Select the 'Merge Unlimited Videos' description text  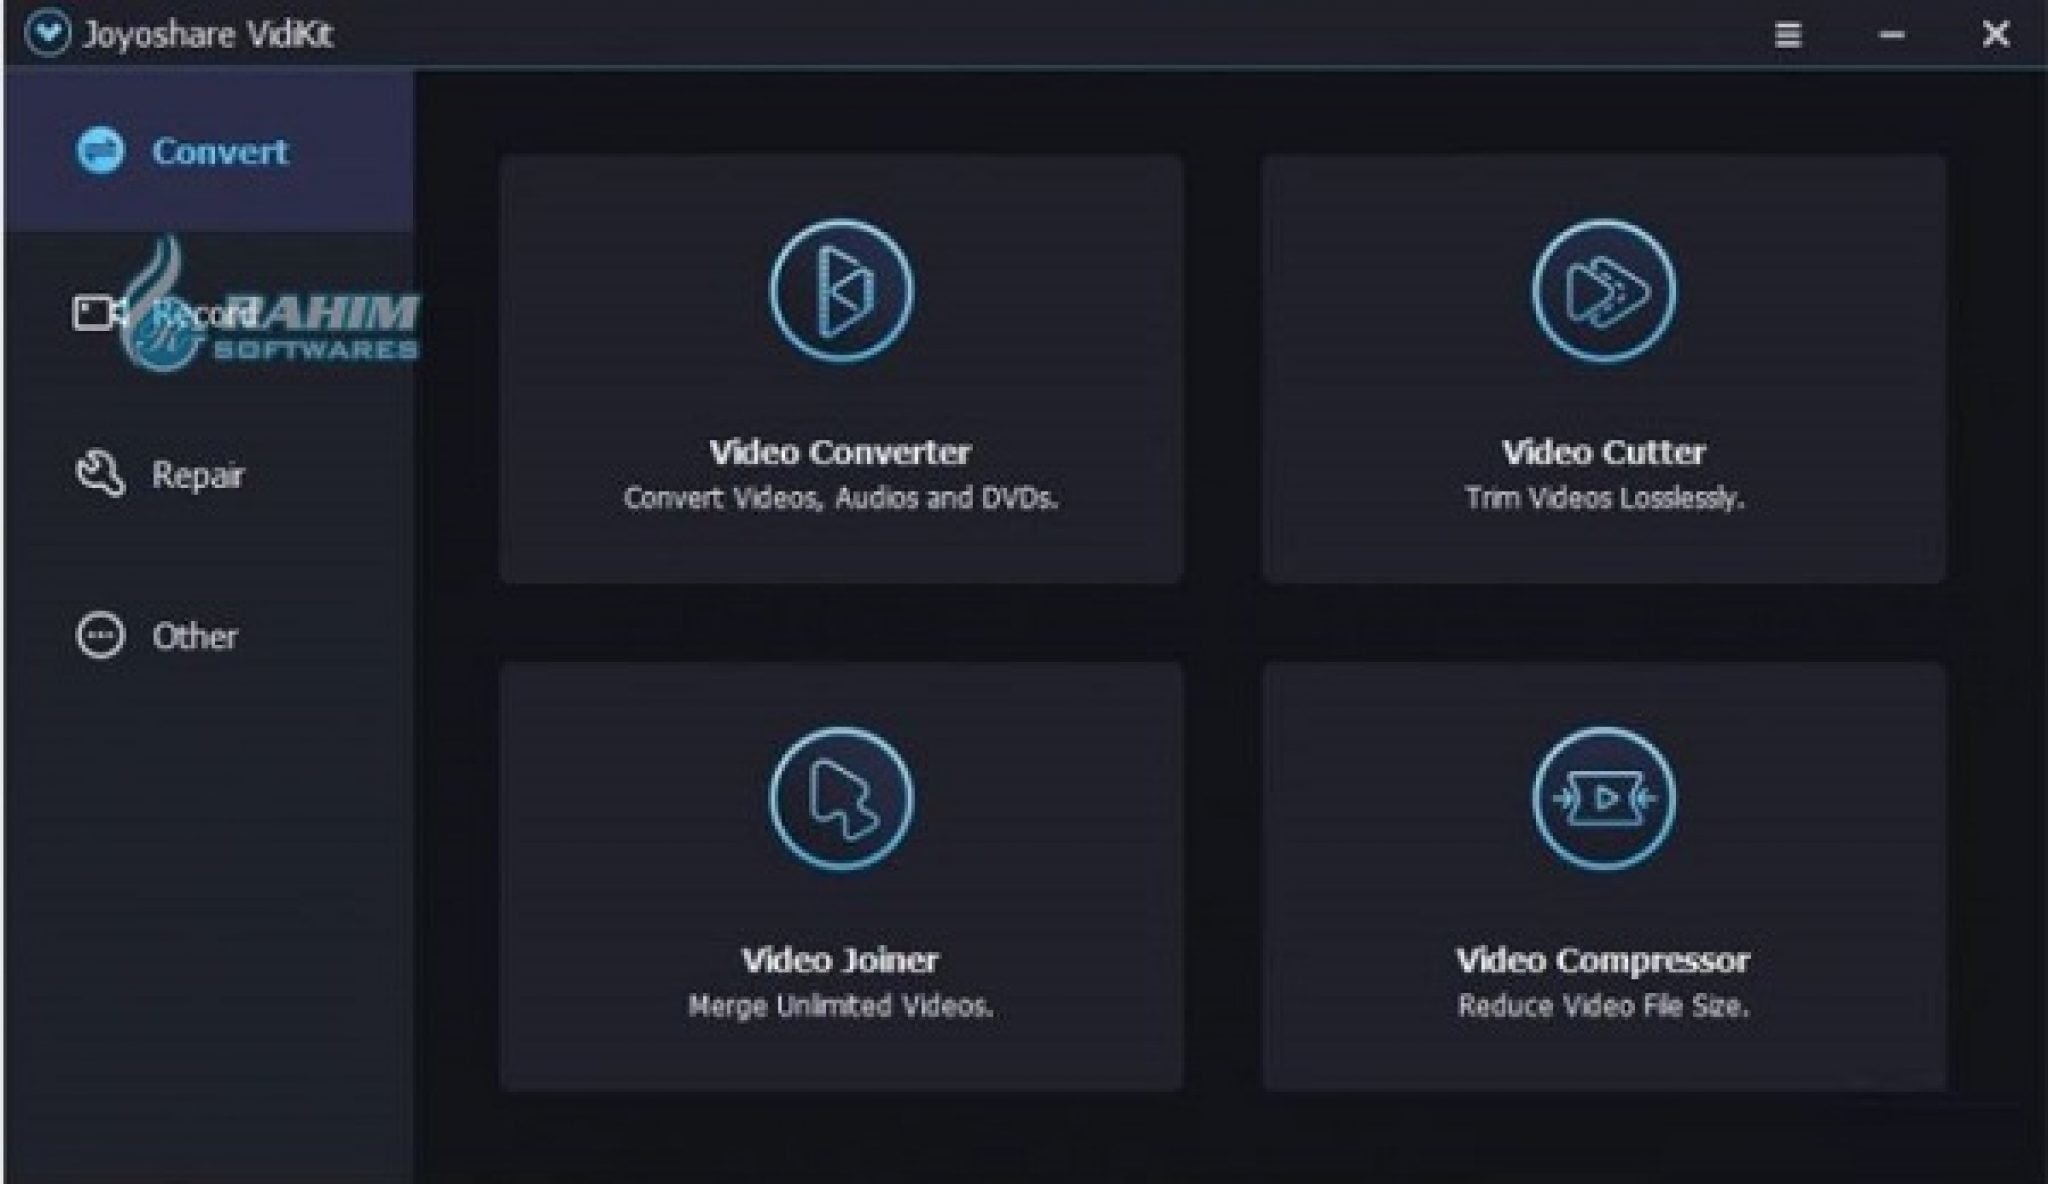[840, 1006]
